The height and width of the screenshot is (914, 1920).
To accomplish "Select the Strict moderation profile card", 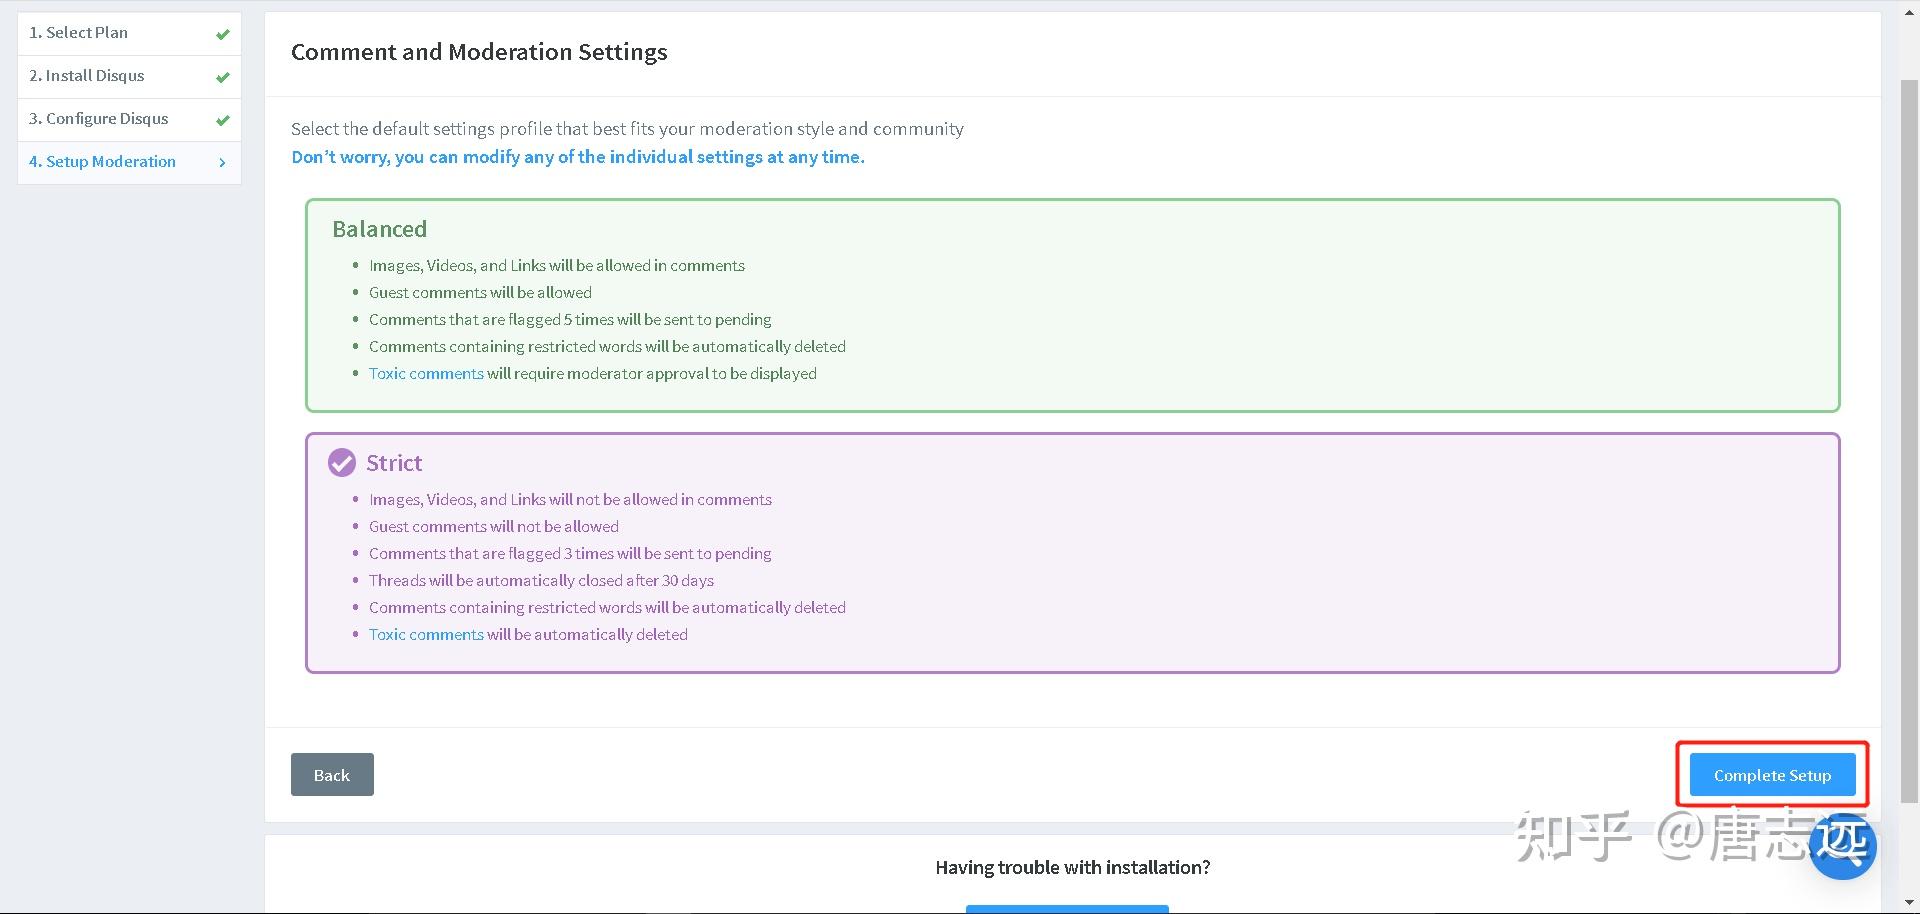I will pos(1072,553).
